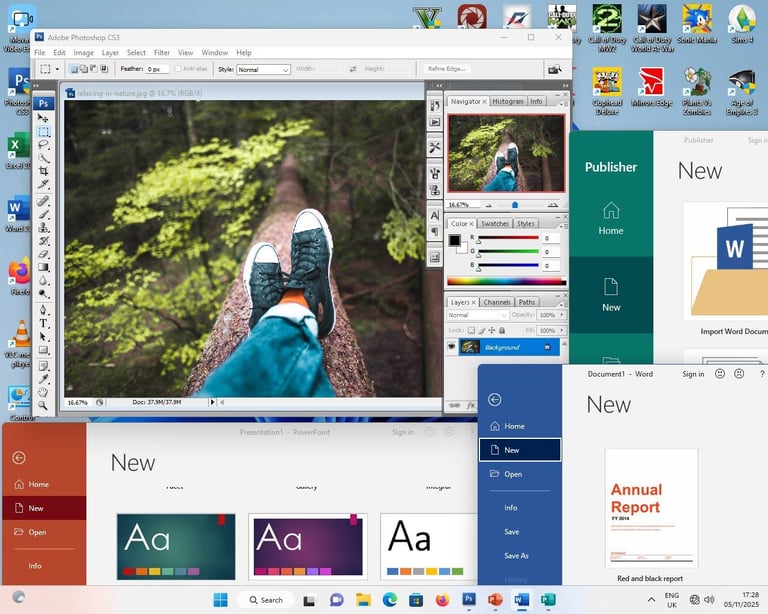Open the layer Fill slider arrow
The image size is (768, 614).
click(x=562, y=331)
